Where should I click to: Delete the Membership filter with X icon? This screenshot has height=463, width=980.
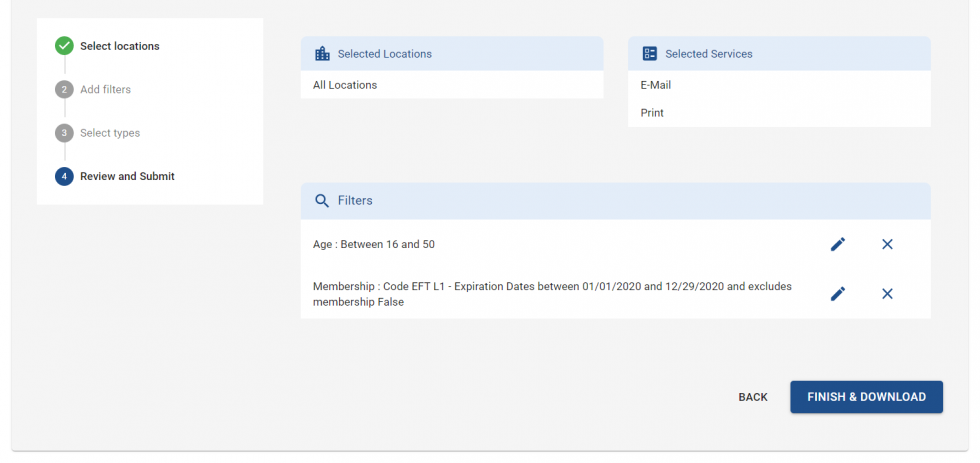coord(887,294)
